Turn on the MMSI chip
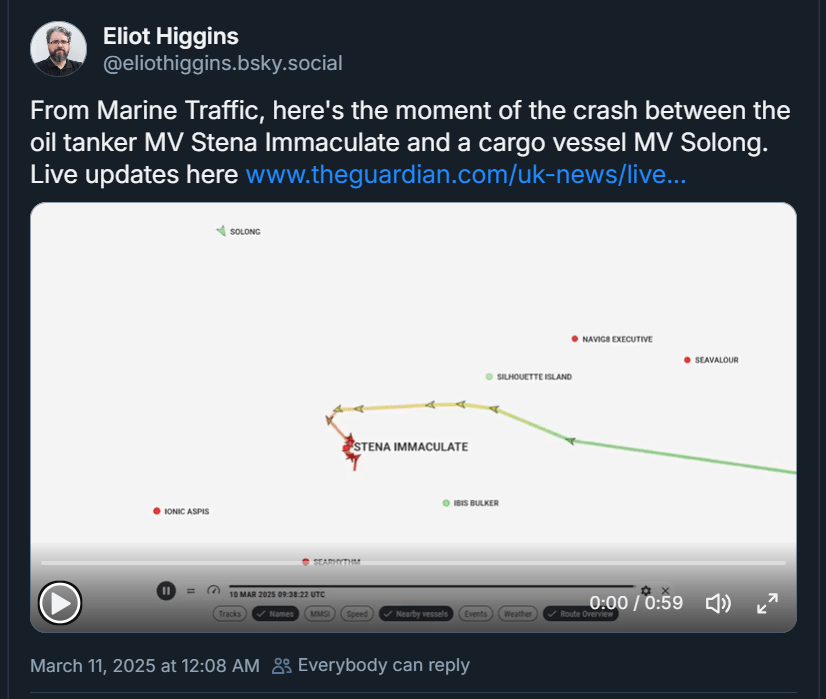 tap(320, 614)
